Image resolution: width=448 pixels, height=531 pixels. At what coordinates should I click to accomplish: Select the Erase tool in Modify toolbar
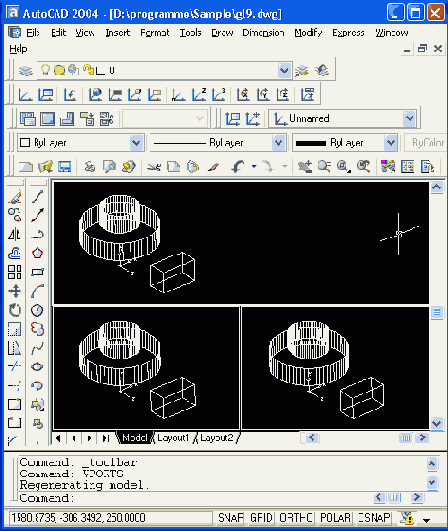[15, 197]
